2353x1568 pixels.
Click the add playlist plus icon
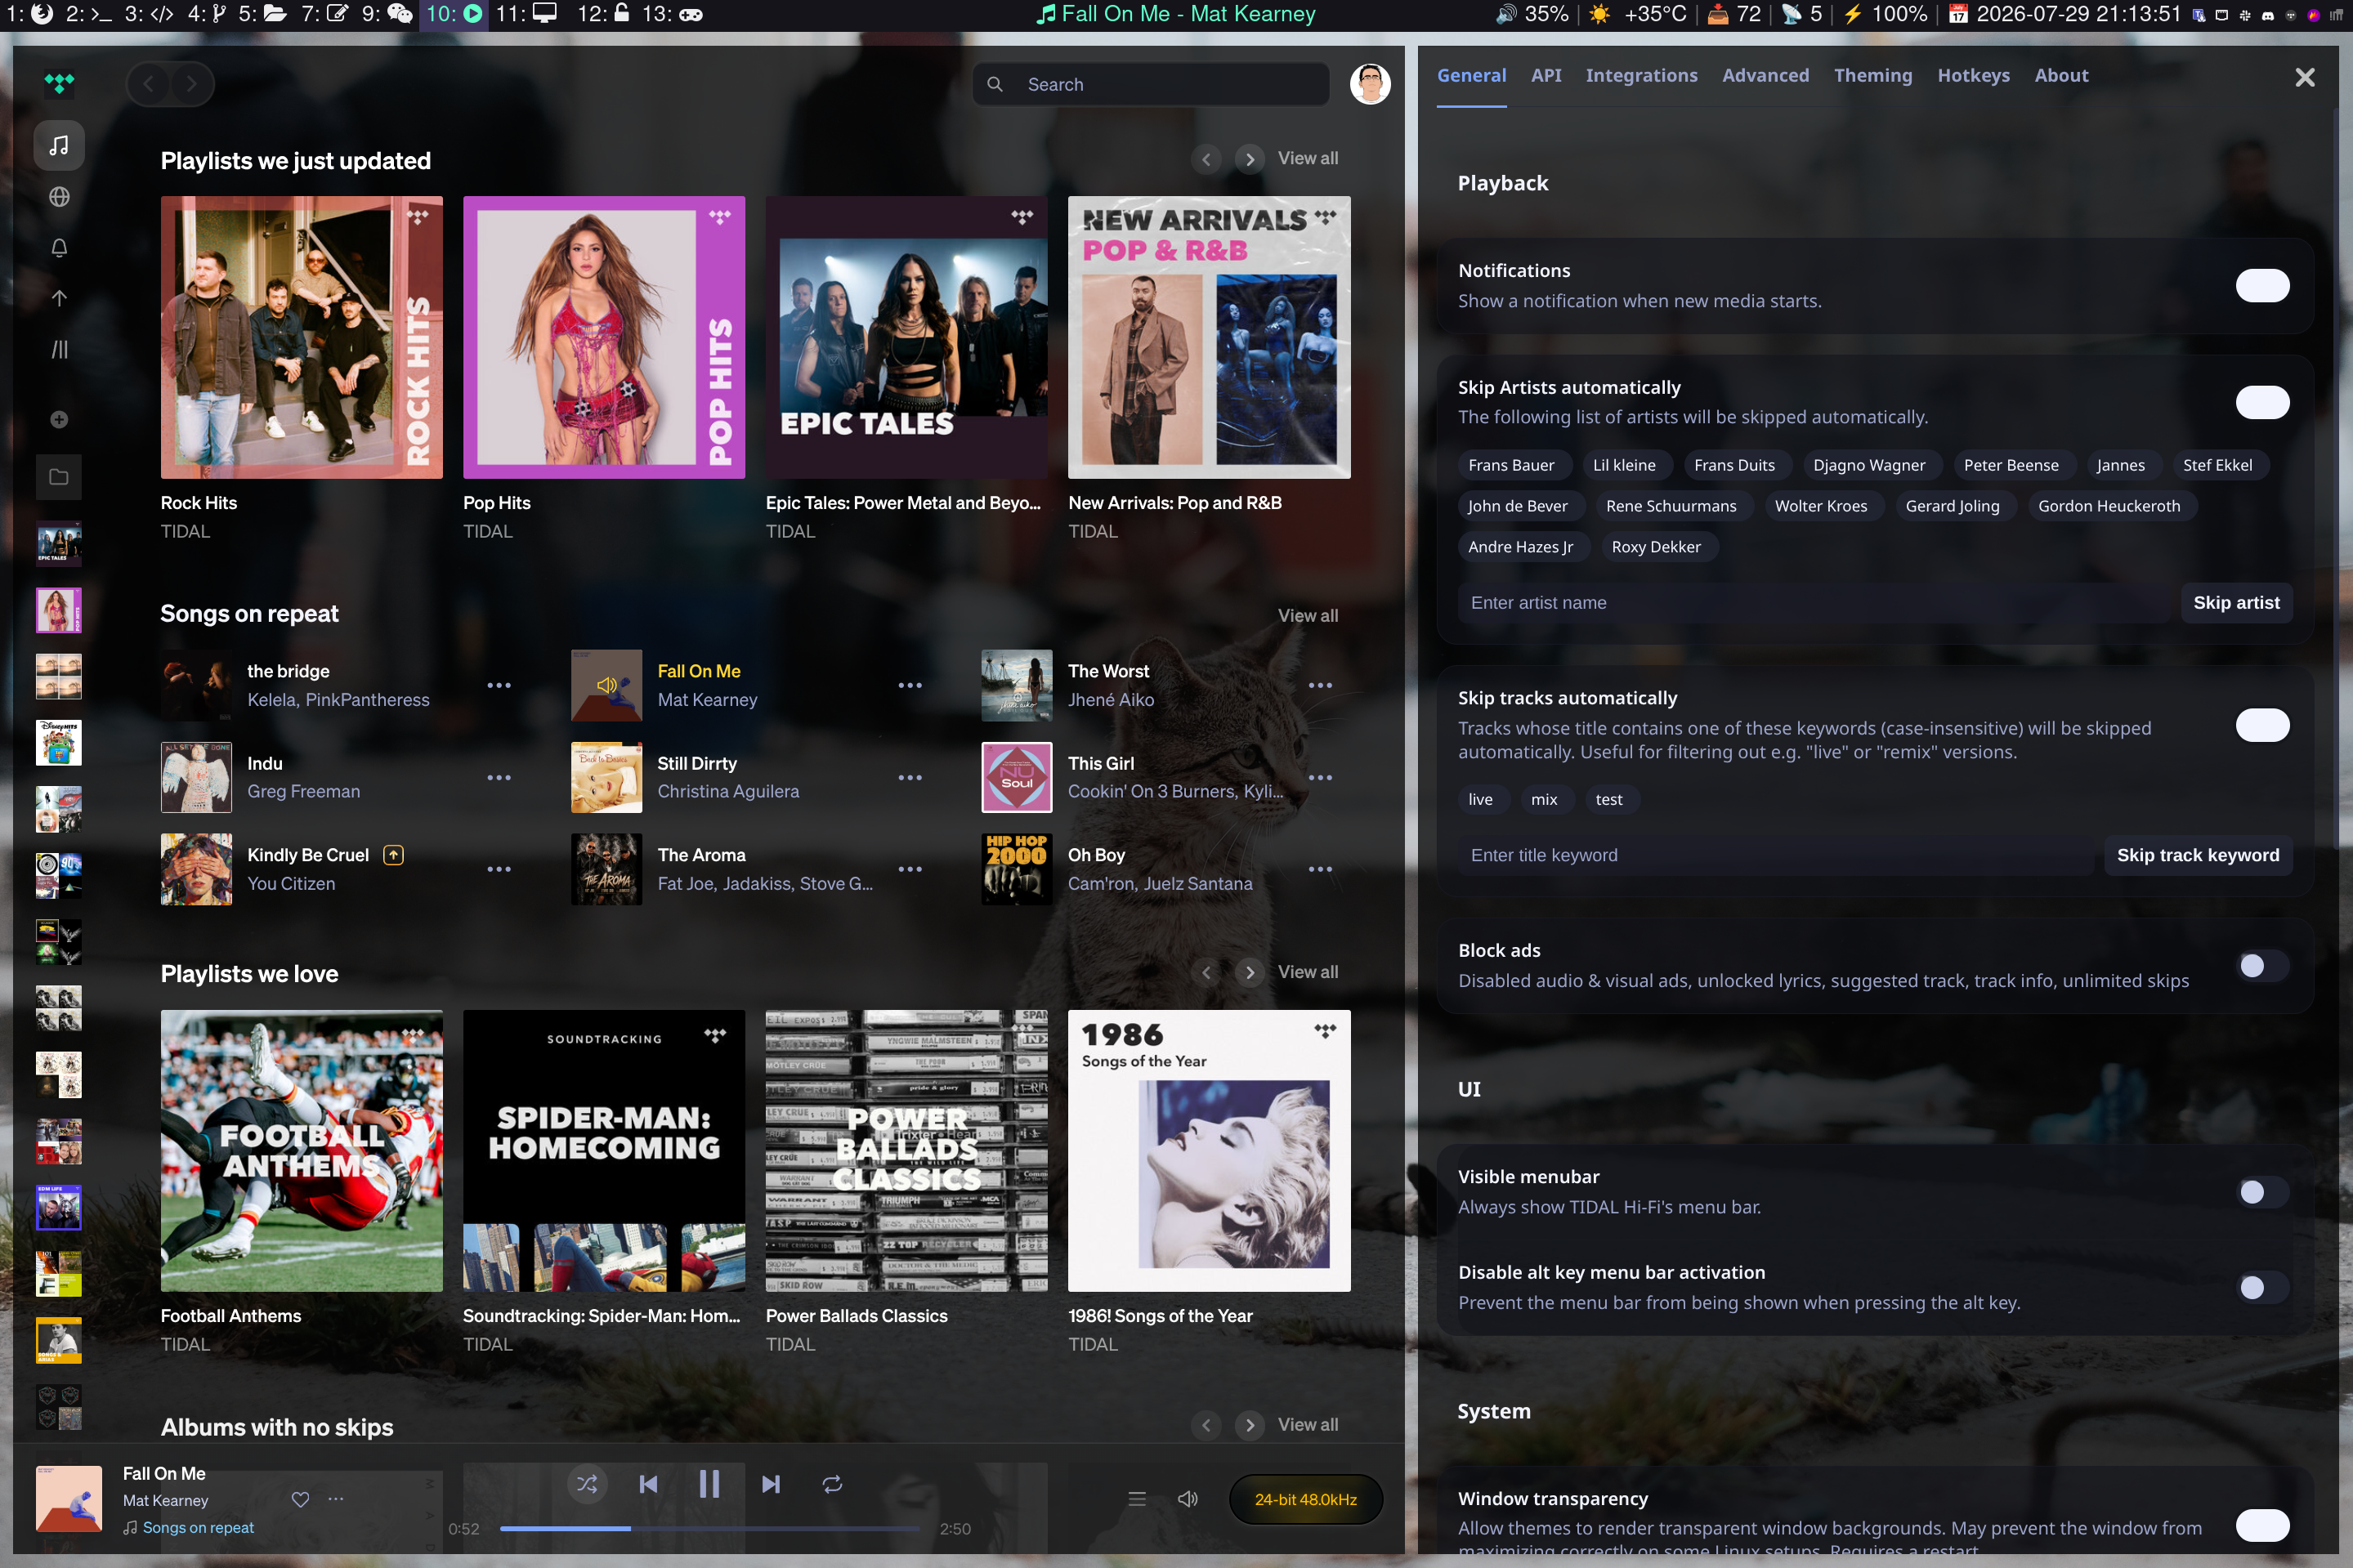click(59, 419)
